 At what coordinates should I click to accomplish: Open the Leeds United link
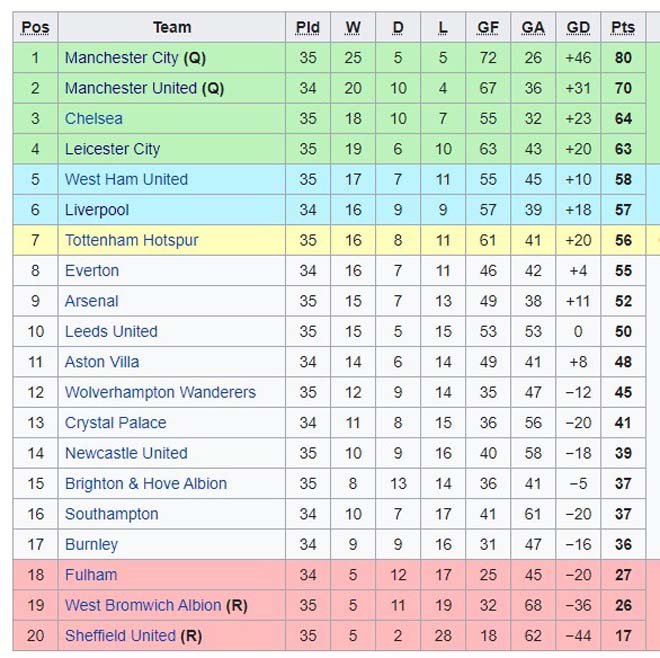[x=111, y=331]
